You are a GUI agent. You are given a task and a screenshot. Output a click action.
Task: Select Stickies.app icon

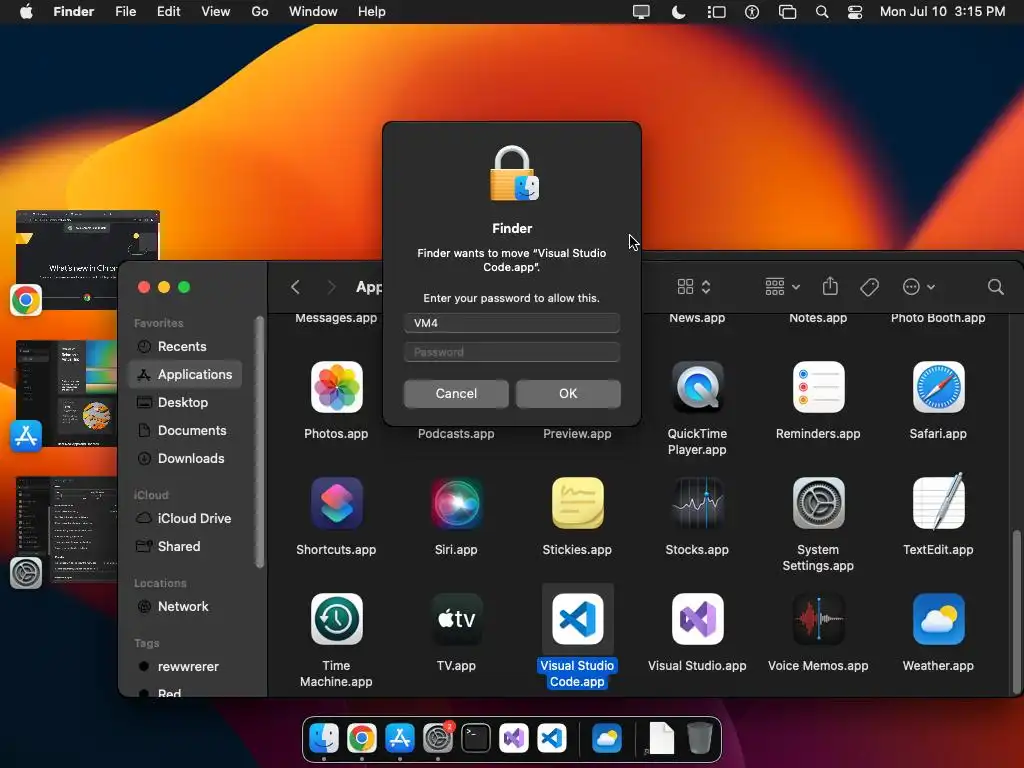(577, 503)
